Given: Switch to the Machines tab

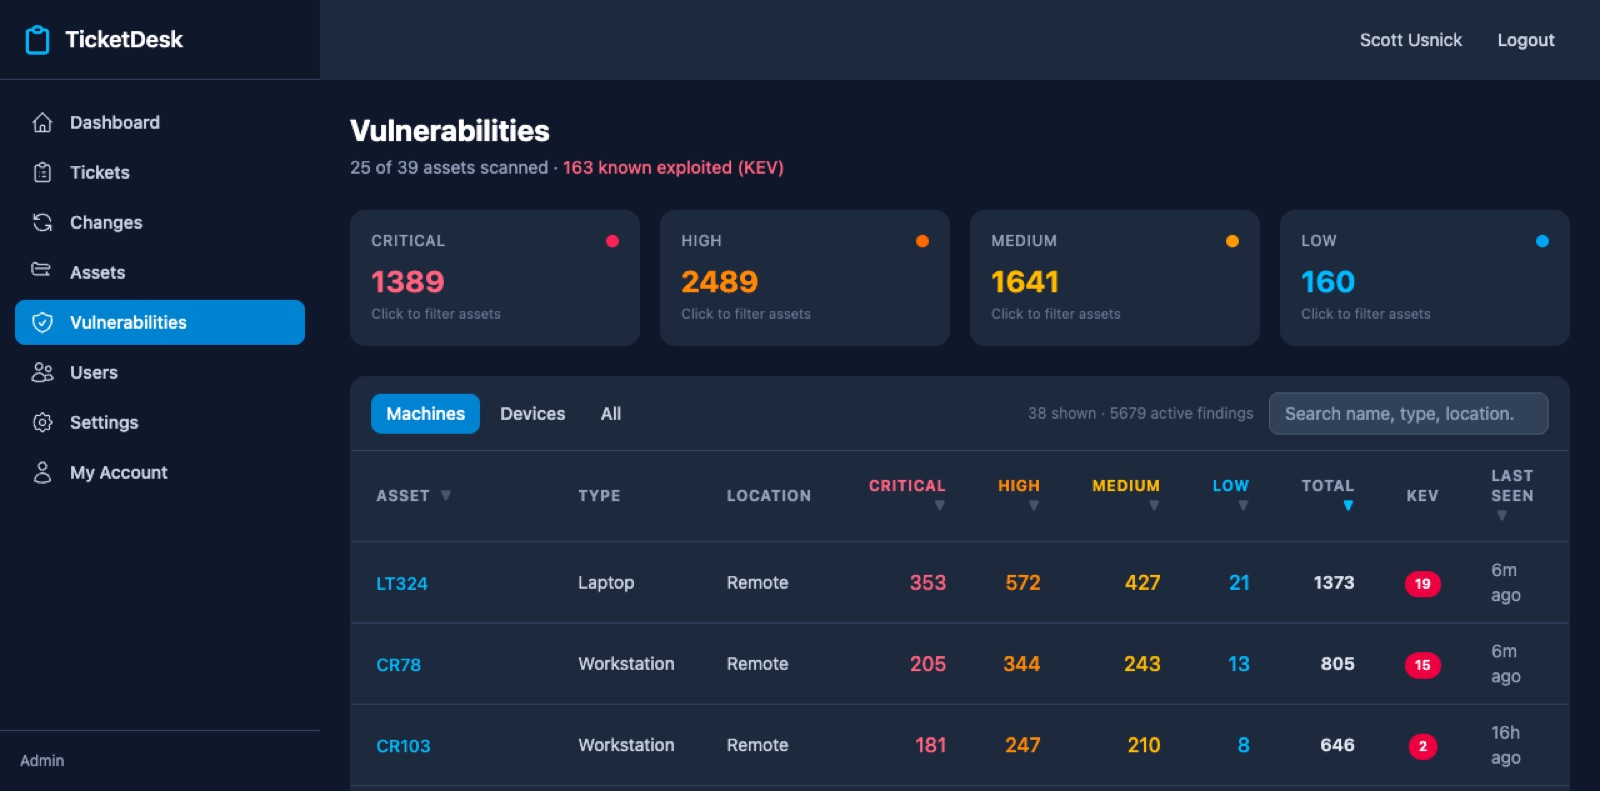Looking at the screenshot, I should pyautogui.click(x=425, y=414).
